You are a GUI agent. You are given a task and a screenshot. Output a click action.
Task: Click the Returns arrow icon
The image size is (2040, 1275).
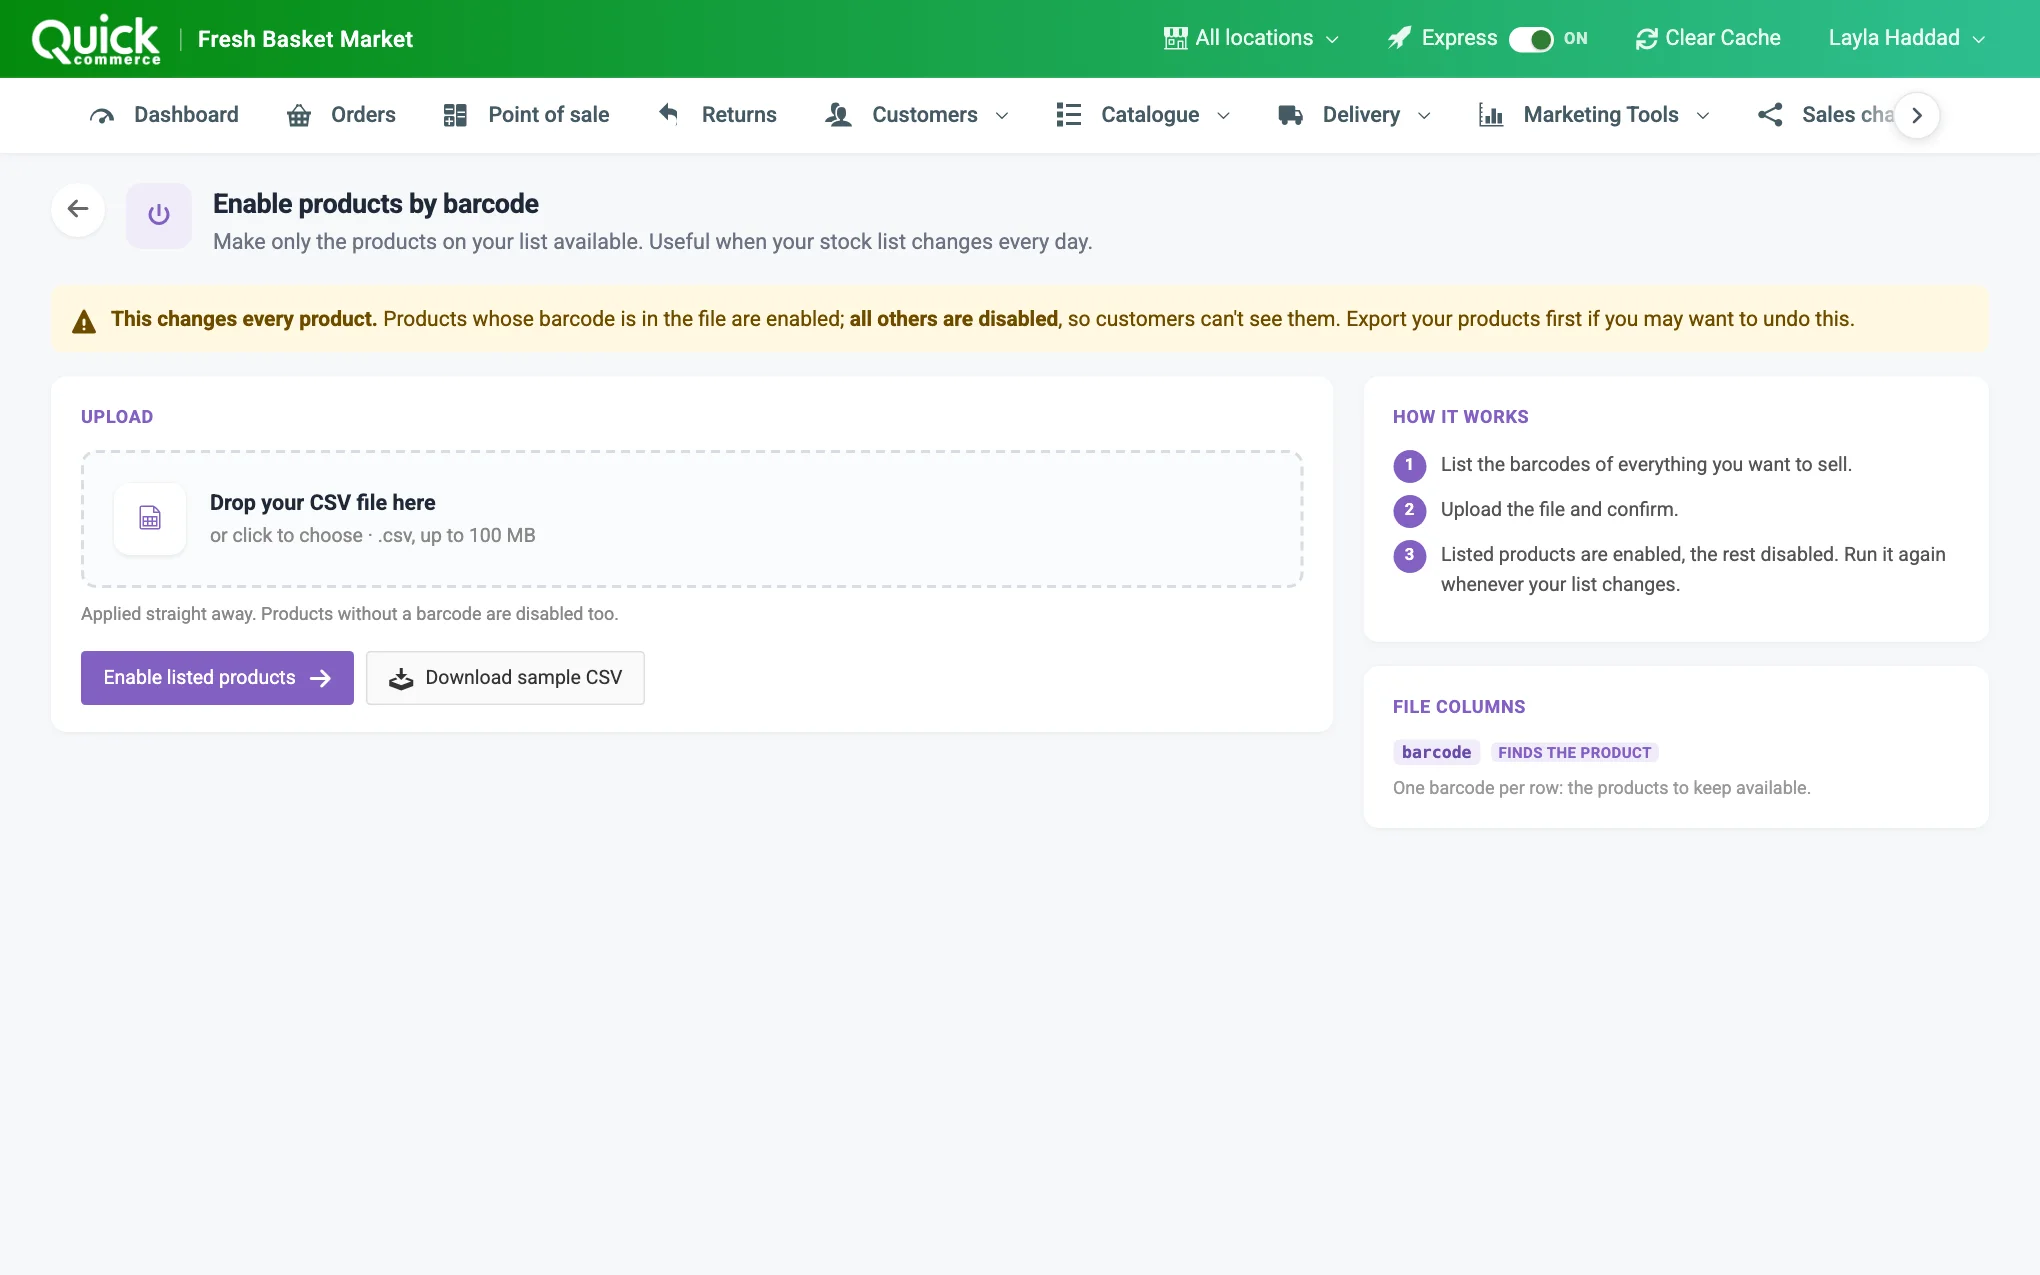coord(668,114)
